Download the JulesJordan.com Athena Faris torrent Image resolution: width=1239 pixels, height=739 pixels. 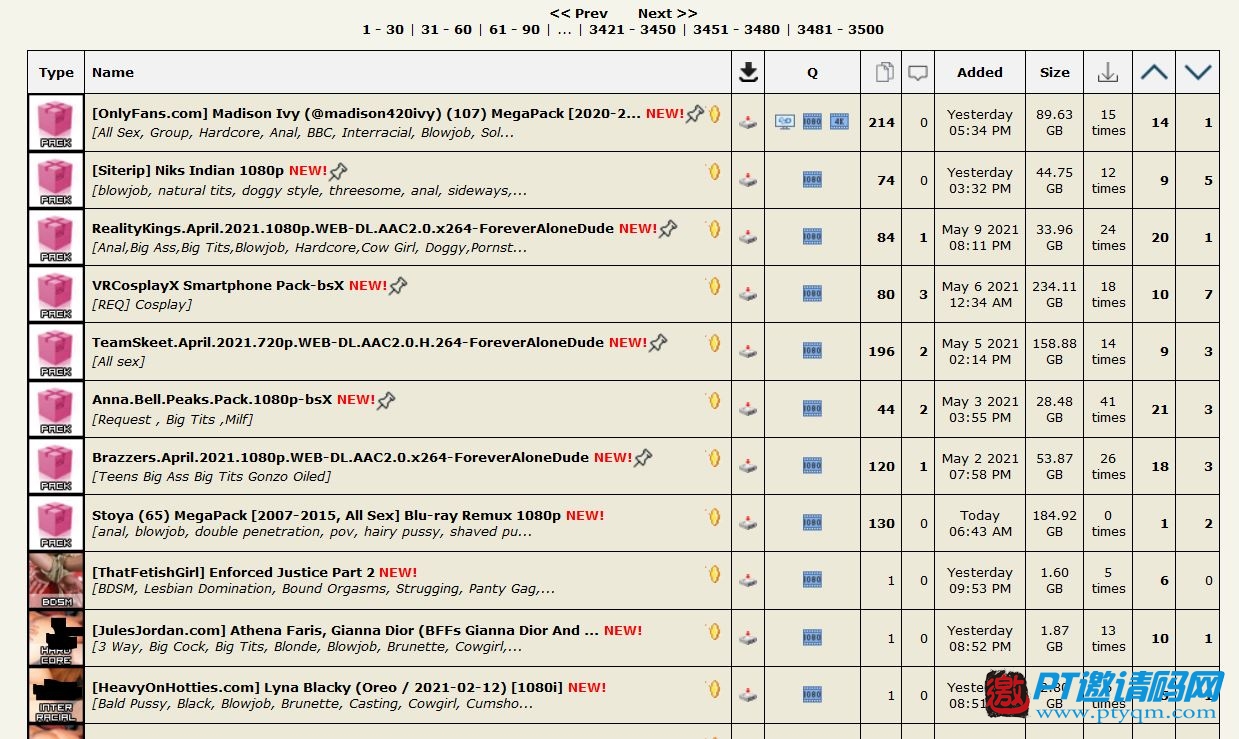pyautogui.click(x=748, y=637)
